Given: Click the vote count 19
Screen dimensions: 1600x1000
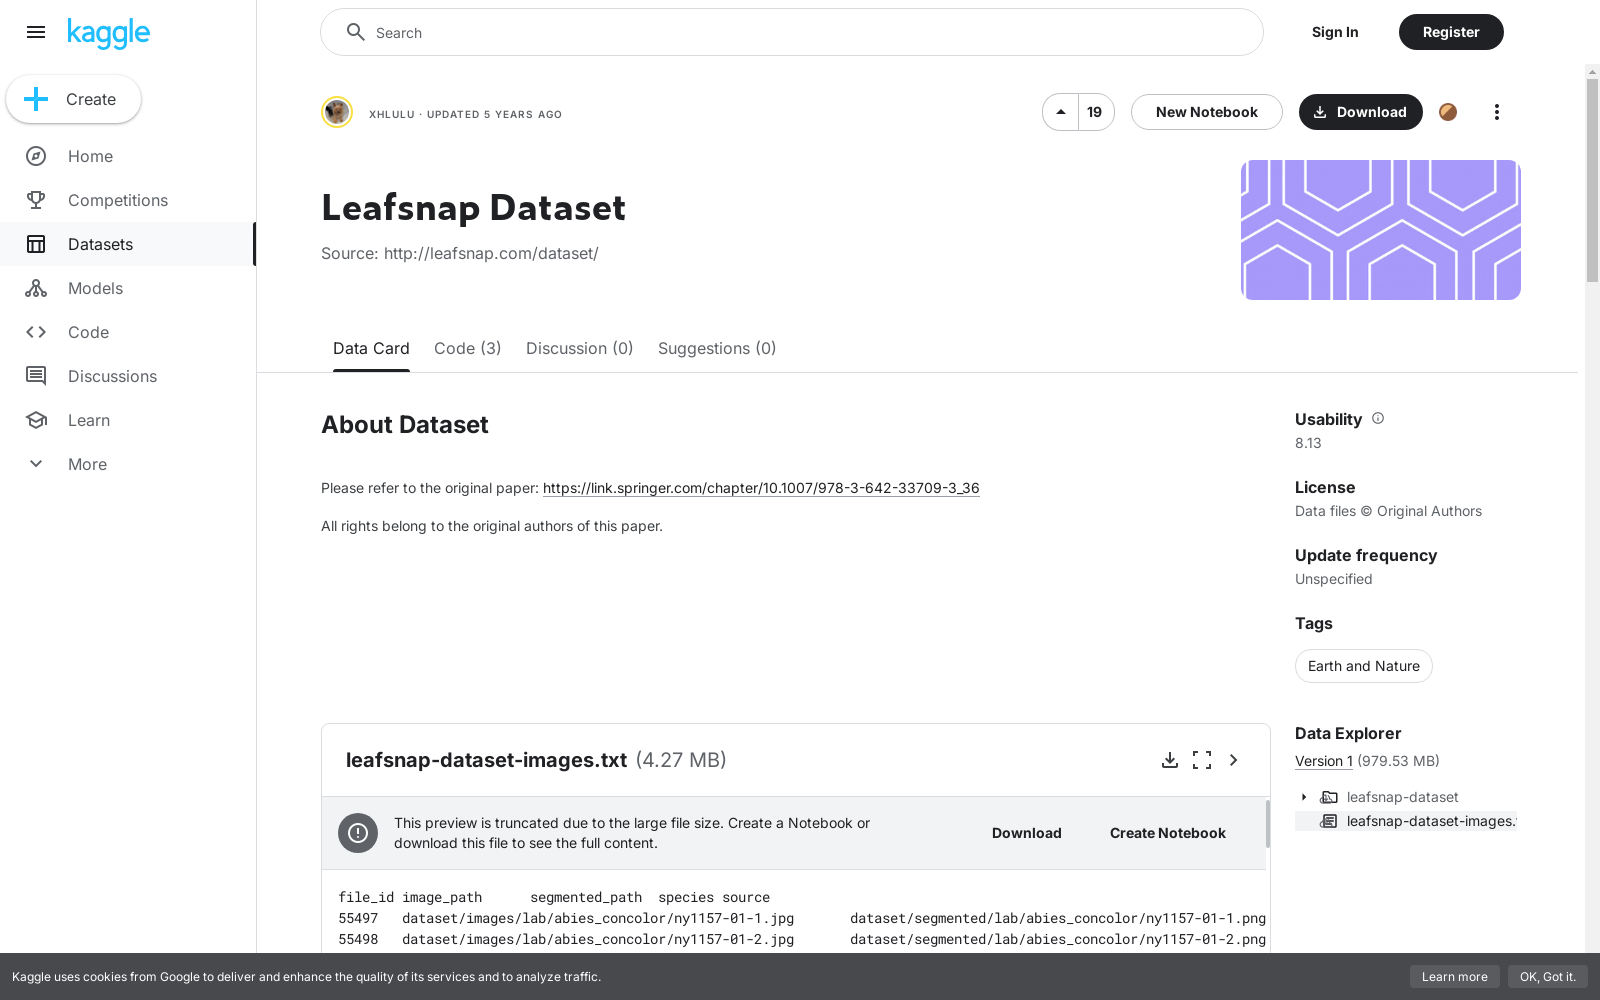Looking at the screenshot, I should (x=1095, y=112).
